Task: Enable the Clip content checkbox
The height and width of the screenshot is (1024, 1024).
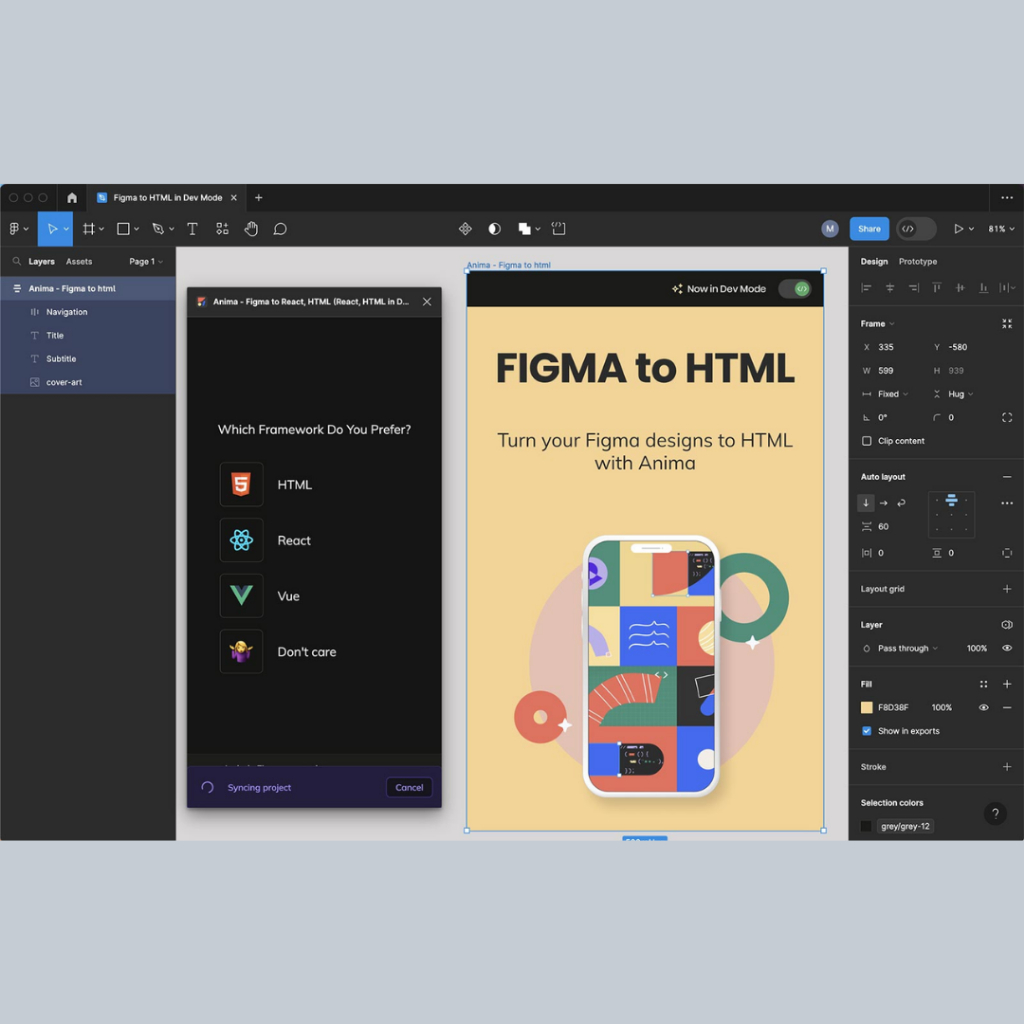Action: [x=867, y=441]
